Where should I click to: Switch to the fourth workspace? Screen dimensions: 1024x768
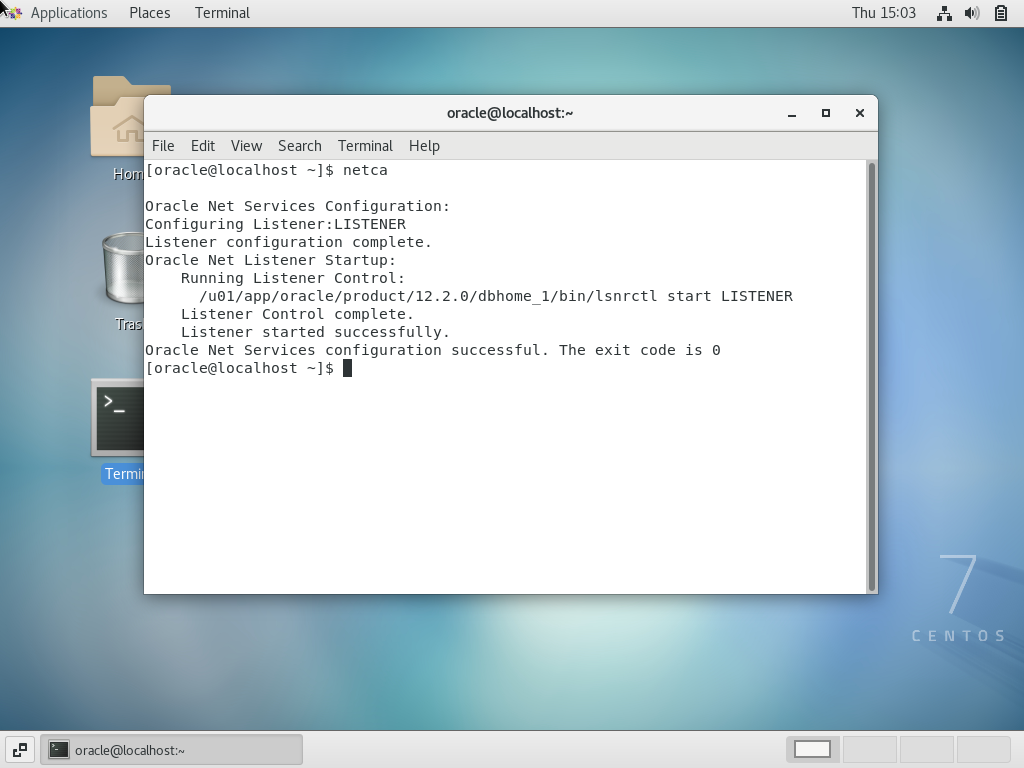[x=984, y=749]
